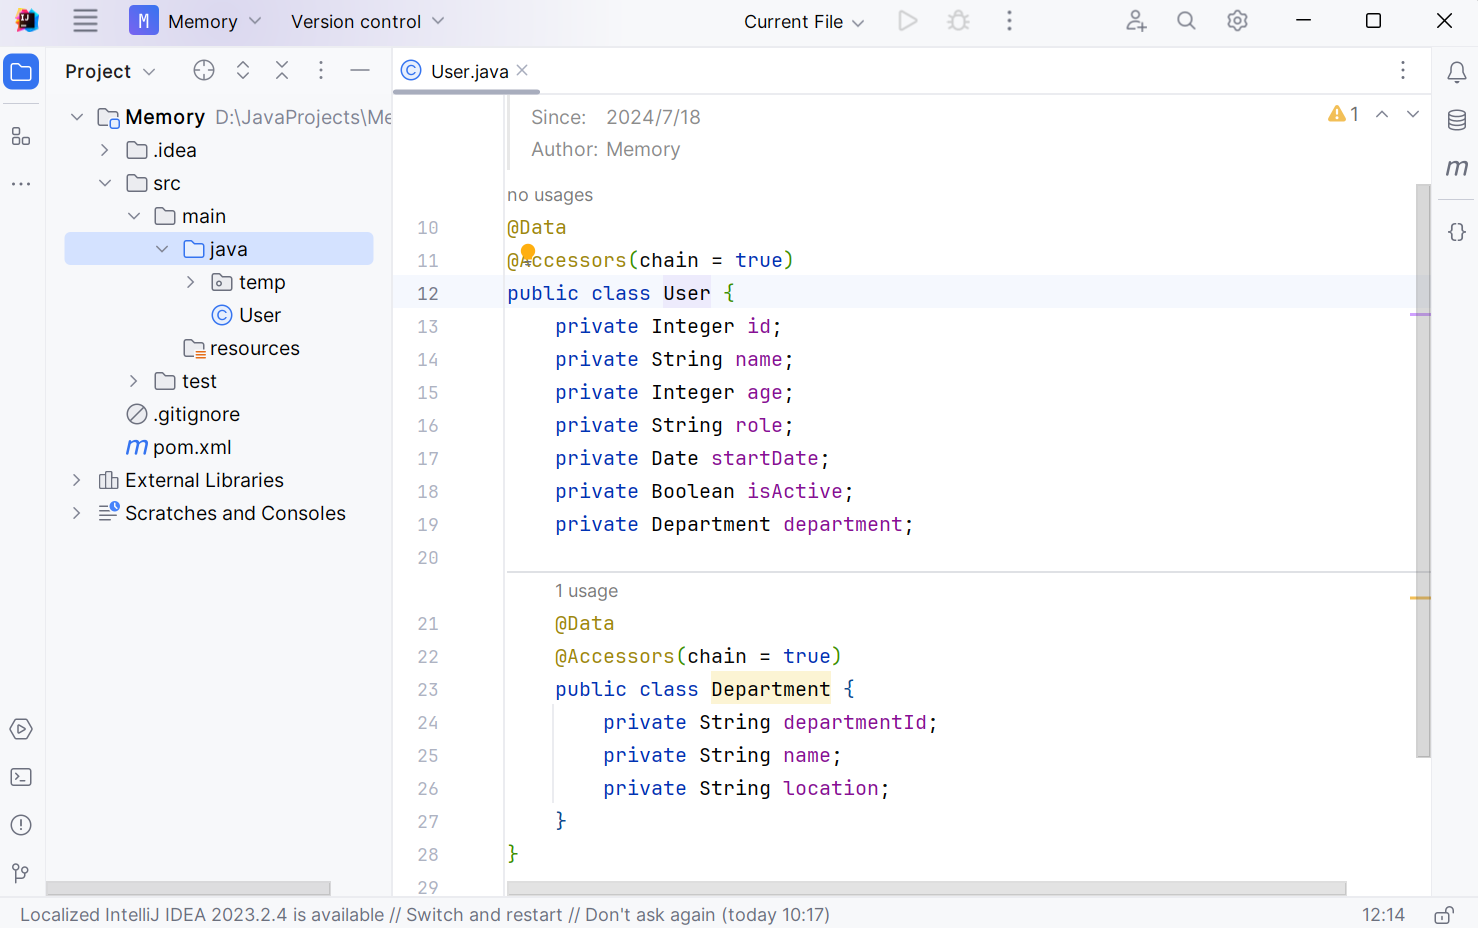This screenshot has width=1478, height=928.
Task: Toggle read-only lock icon
Action: tap(1444, 915)
